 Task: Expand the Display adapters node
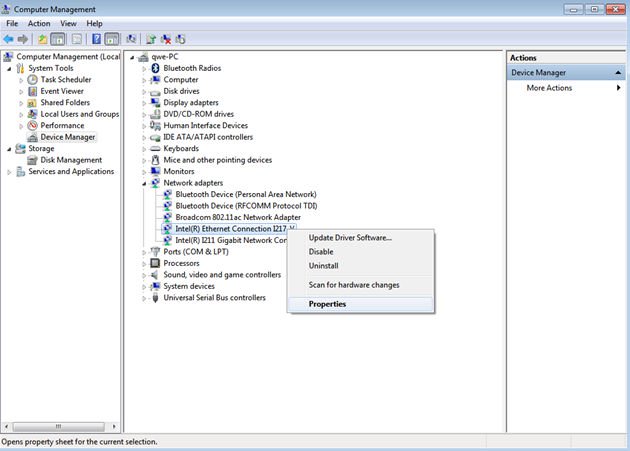click(x=145, y=102)
